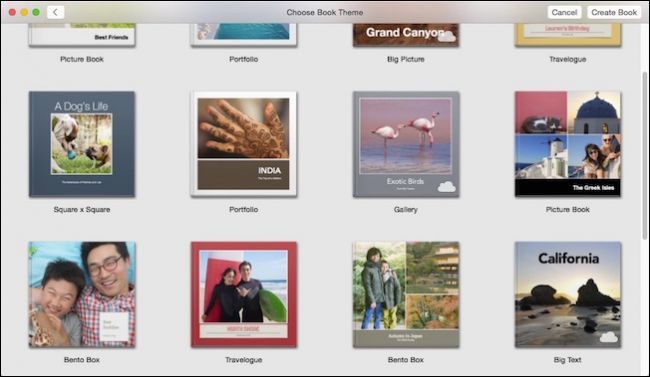Select the A Dog's Life Square x Square theme
Image resolution: width=650 pixels, height=377 pixels.
pos(82,144)
